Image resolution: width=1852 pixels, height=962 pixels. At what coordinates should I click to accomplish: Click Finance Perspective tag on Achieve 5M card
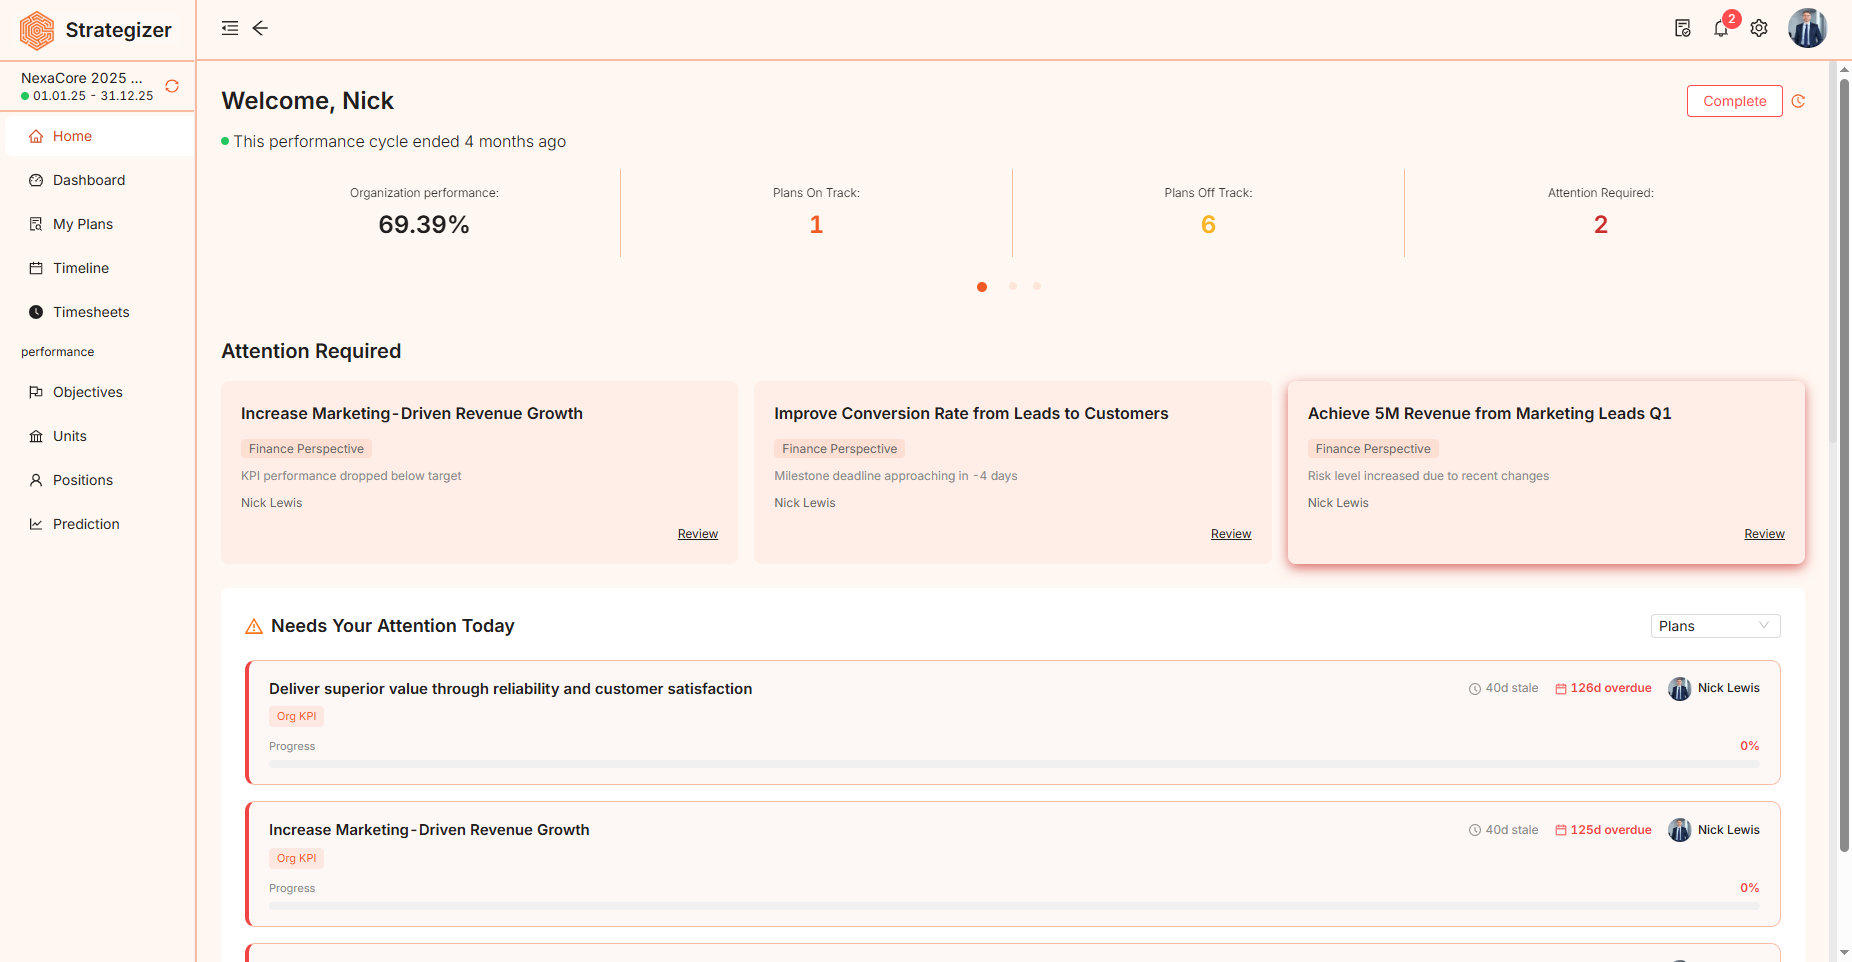(1373, 449)
